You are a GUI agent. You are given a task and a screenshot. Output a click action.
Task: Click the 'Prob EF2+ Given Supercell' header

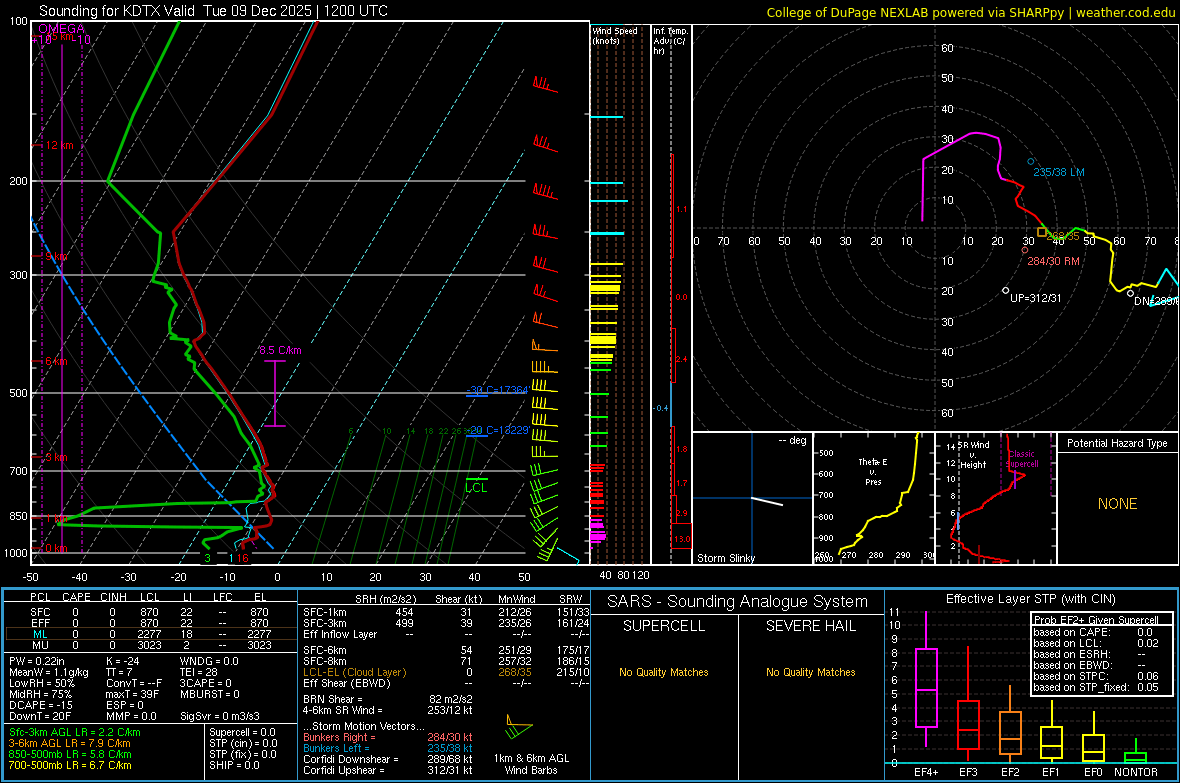[1096, 620]
